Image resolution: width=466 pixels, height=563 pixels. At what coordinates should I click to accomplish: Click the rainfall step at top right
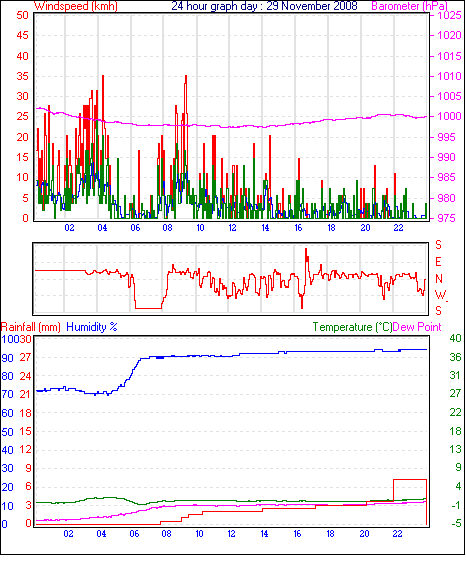tap(410, 480)
